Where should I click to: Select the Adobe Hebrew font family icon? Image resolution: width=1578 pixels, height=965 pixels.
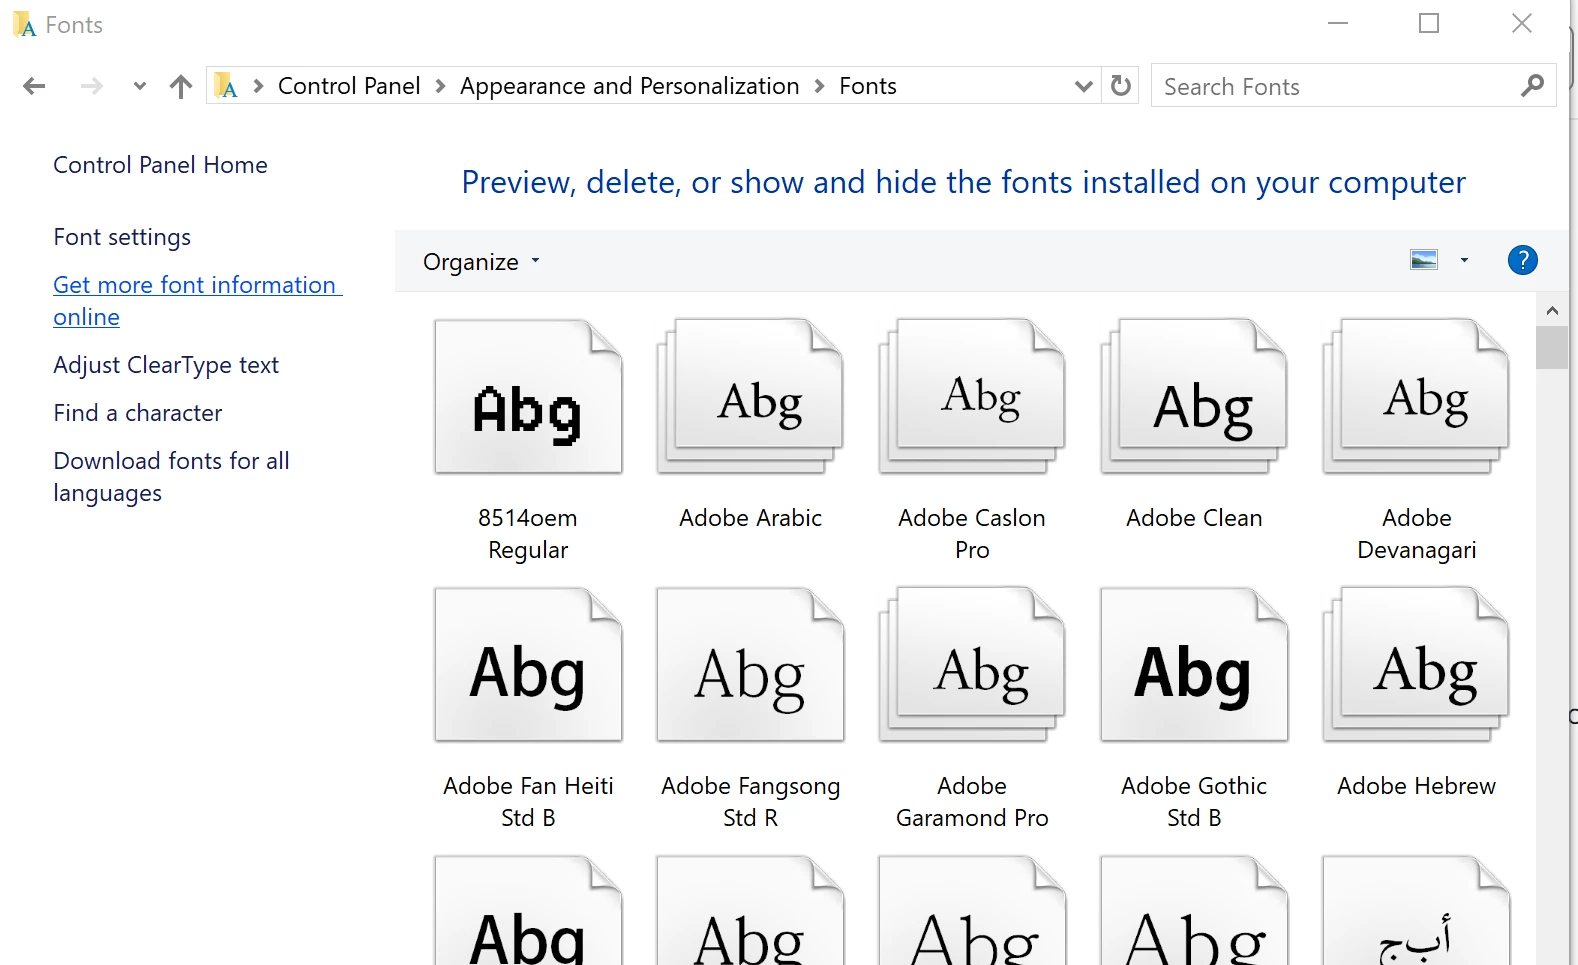[1416, 665]
